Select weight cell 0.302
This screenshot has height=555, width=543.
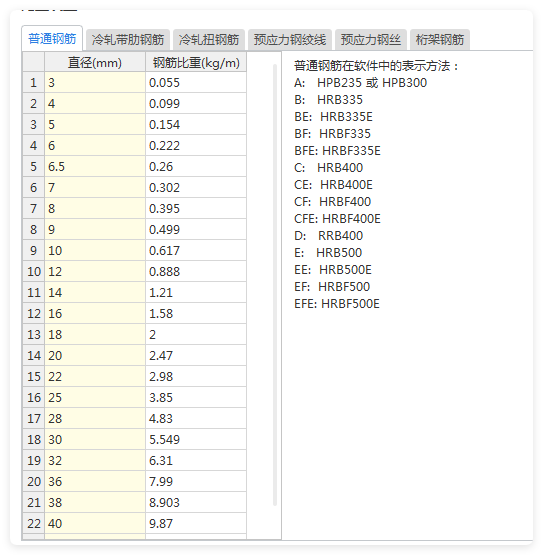coord(196,187)
